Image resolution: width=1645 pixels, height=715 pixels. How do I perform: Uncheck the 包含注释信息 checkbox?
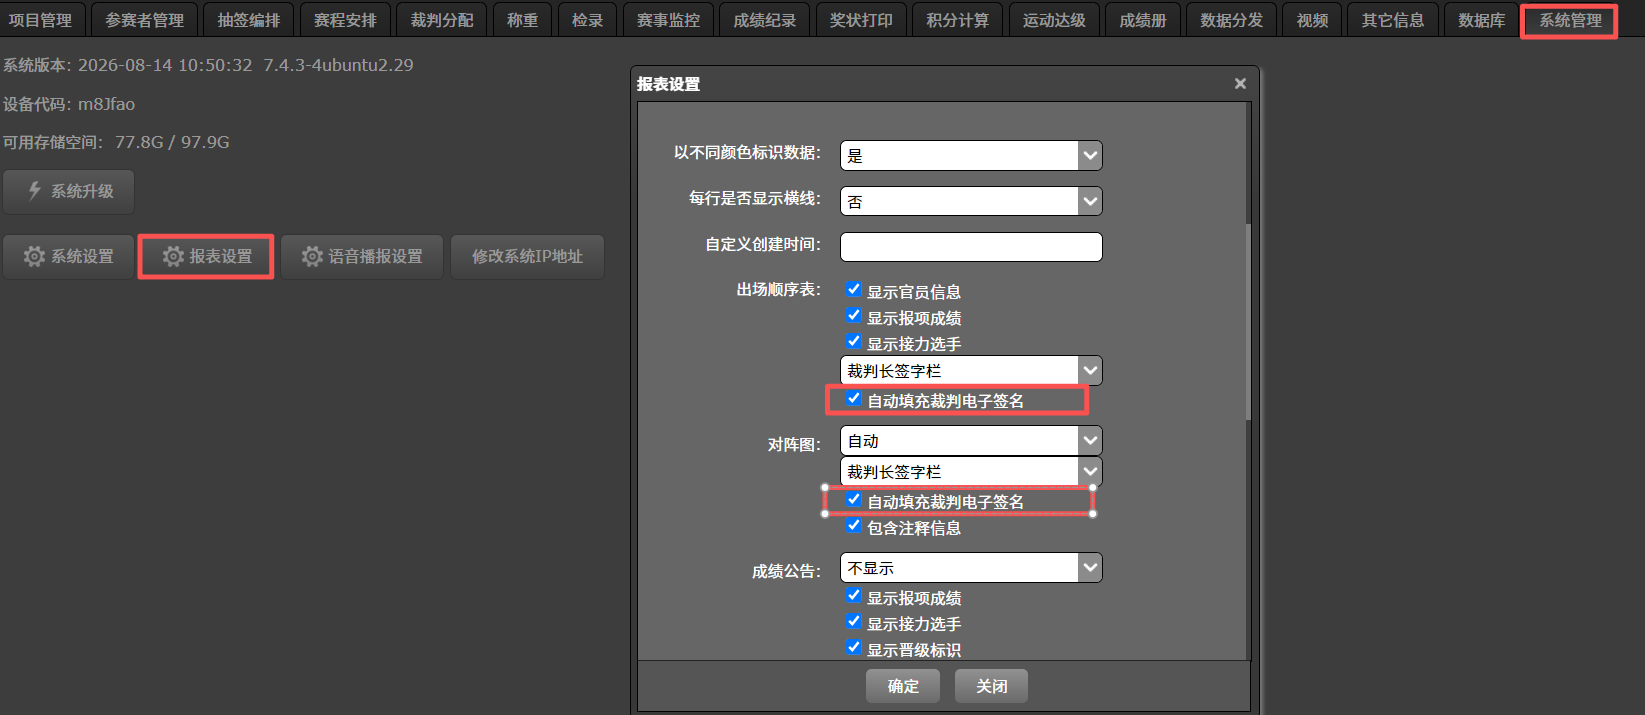854,526
